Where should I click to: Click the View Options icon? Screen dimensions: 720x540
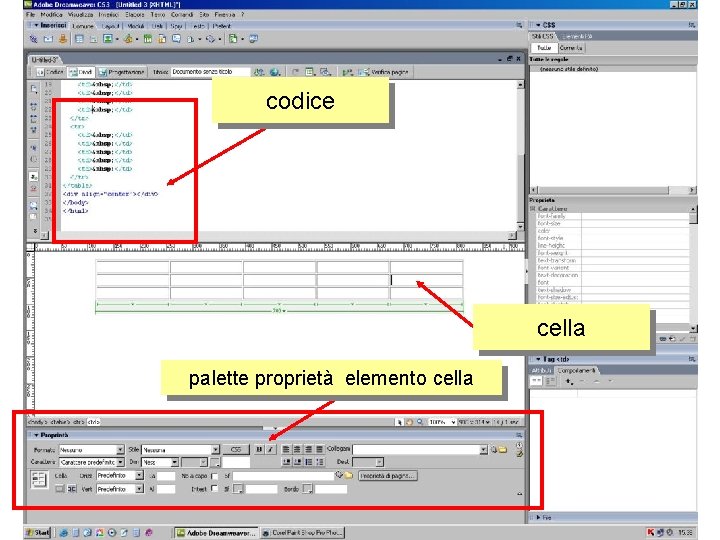310,72
